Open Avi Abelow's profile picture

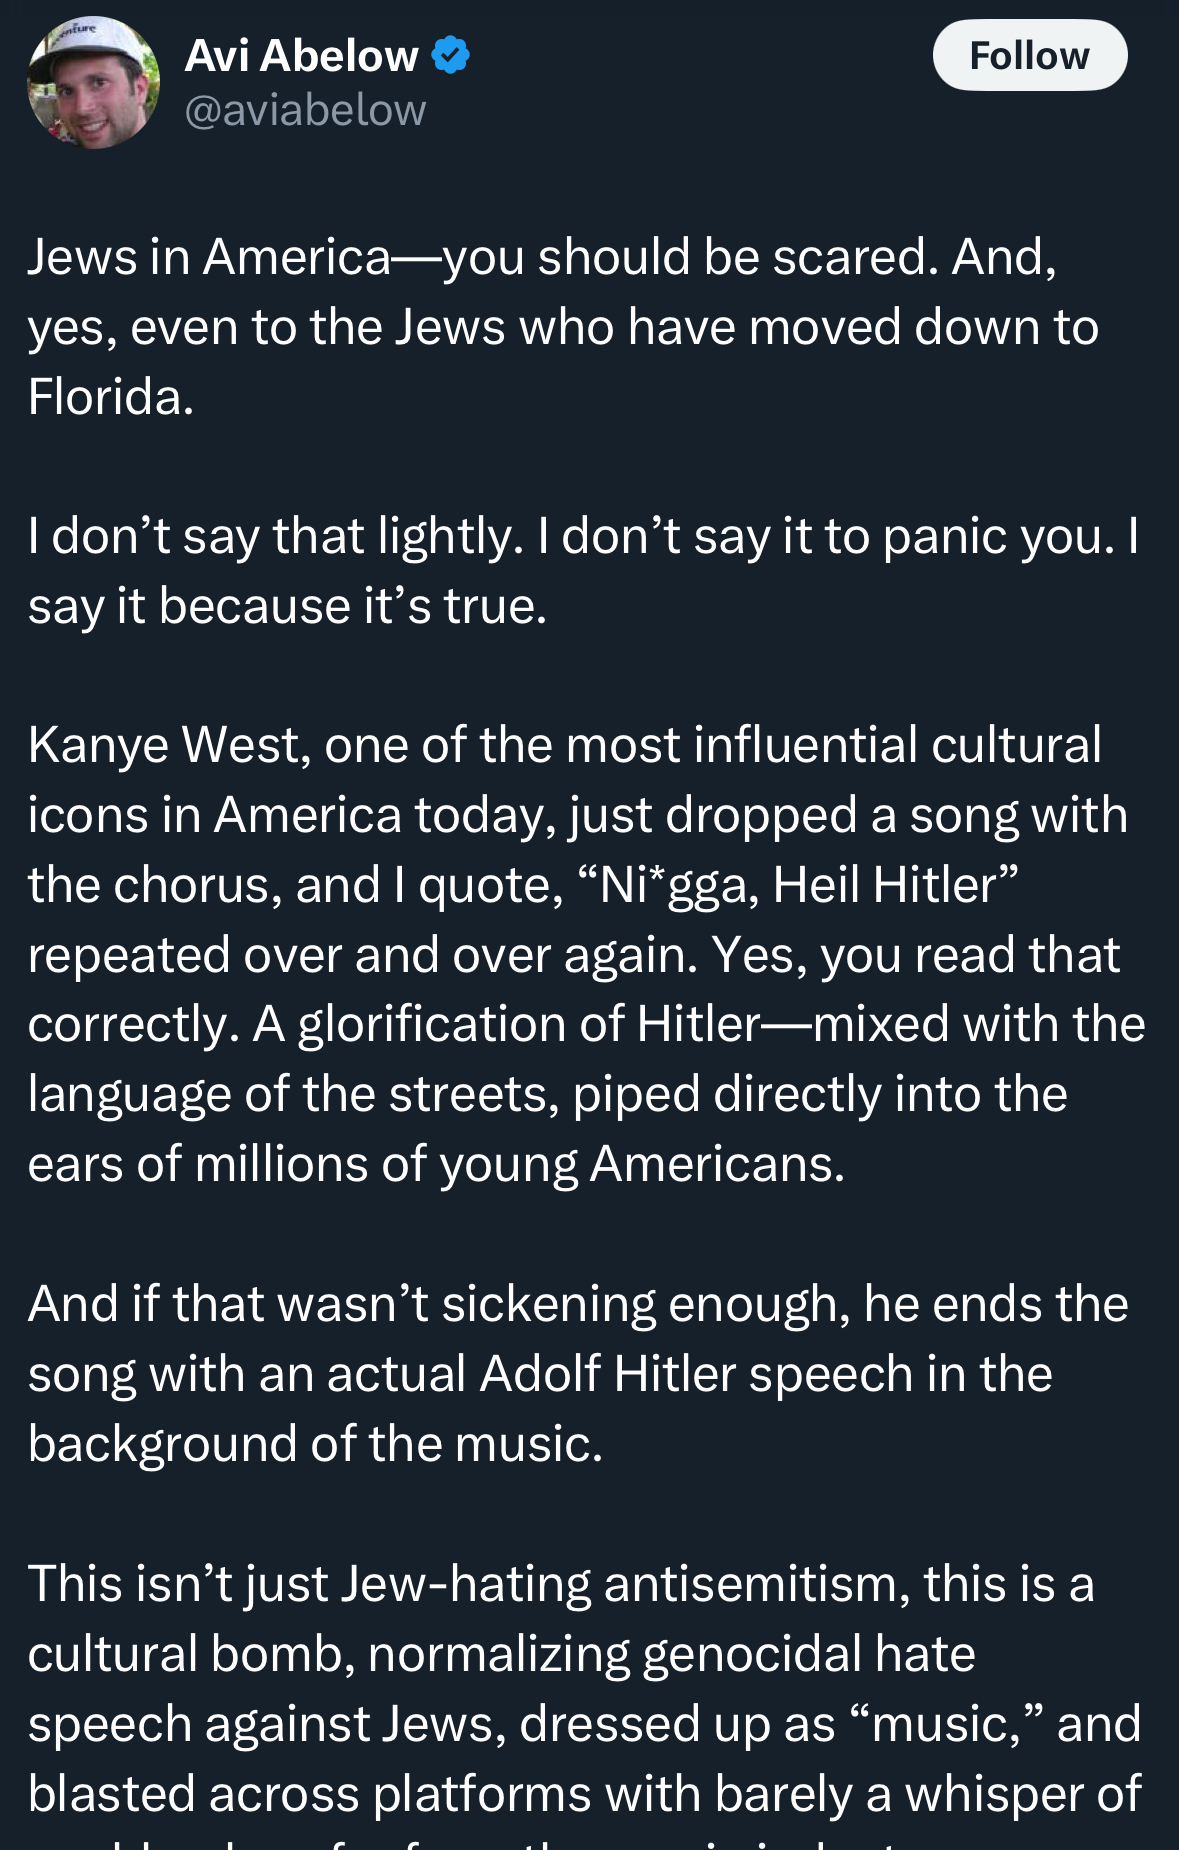click(x=93, y=83)
